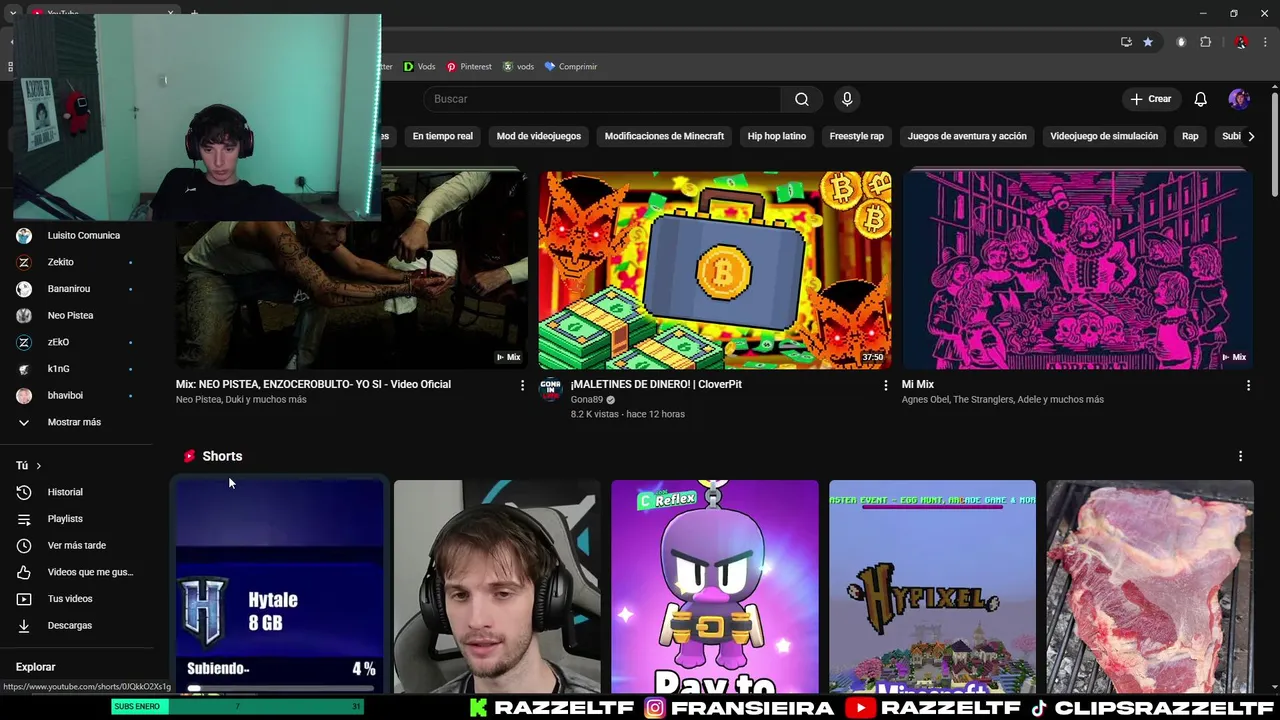The height and width of the screenshot is (720, 1280).
Task: Select Juegos de aventura y acción chip
Action: (967, 136)
